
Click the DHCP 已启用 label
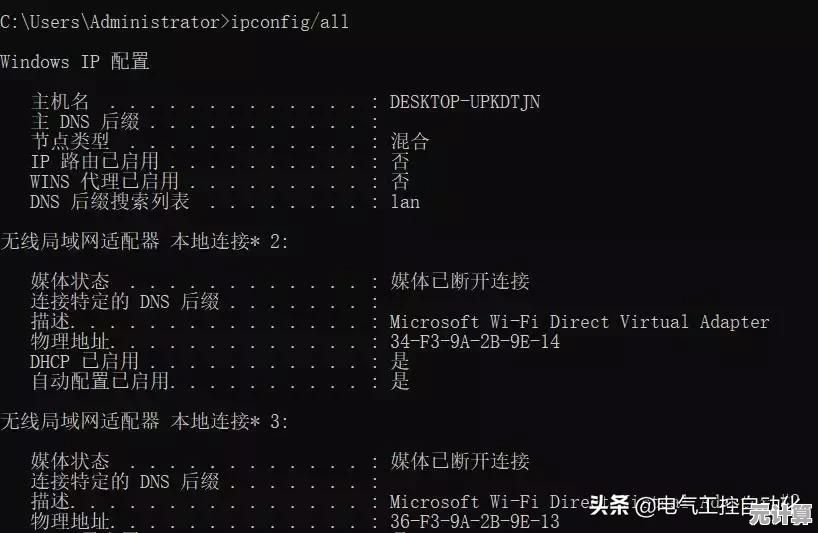click(84, 362)
